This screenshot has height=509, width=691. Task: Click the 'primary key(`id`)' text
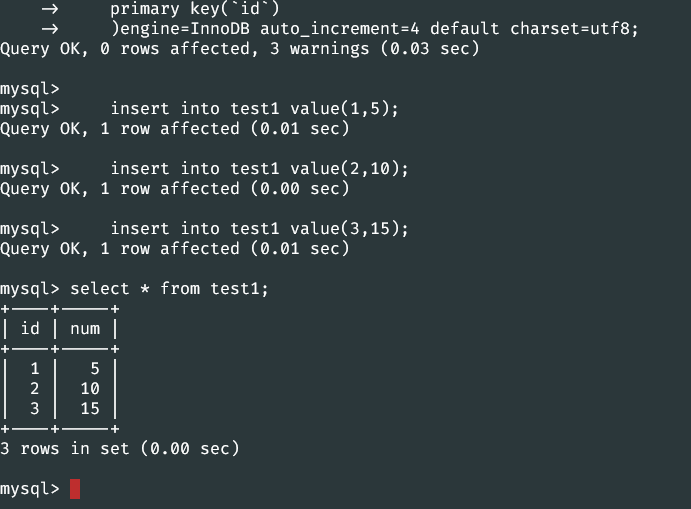pyautogui.click(x=195, y=8)
